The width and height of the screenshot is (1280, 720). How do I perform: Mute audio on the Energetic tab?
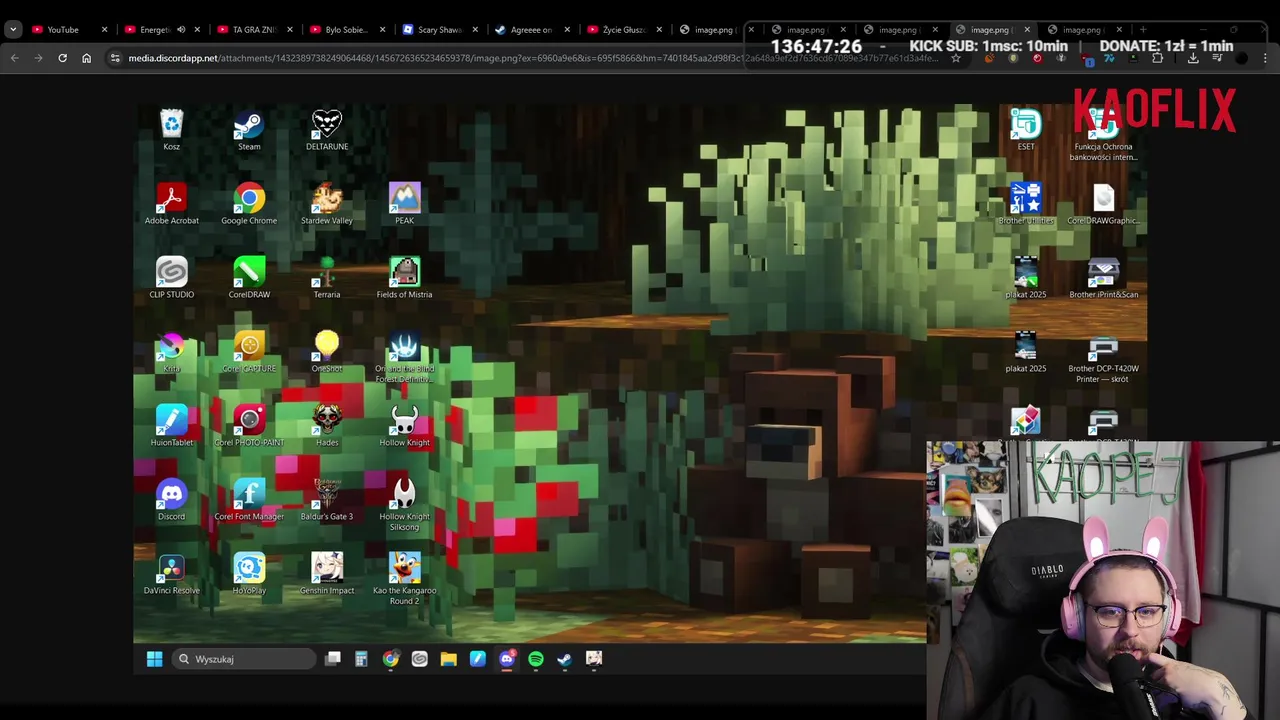[x=180, y=29]
